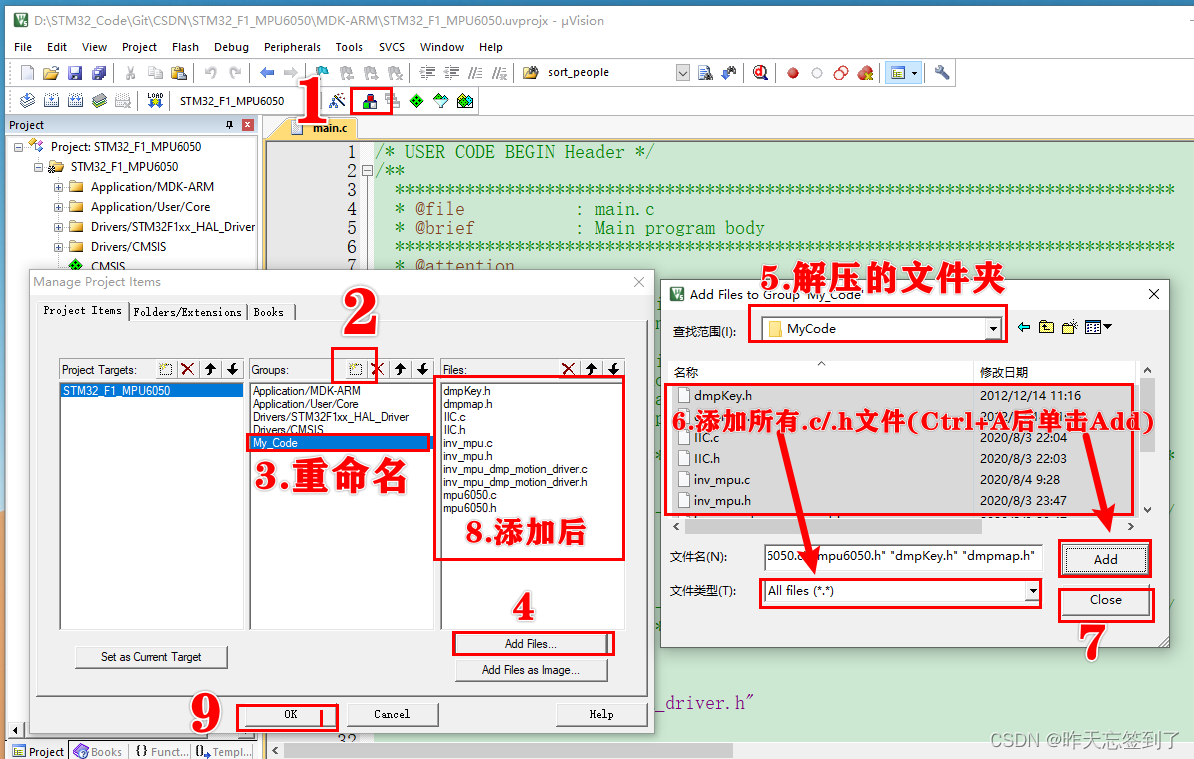This screenshot has height=759, width=1194.
Task: Click Set as Current Target button
Action: (x=151, y=657)
